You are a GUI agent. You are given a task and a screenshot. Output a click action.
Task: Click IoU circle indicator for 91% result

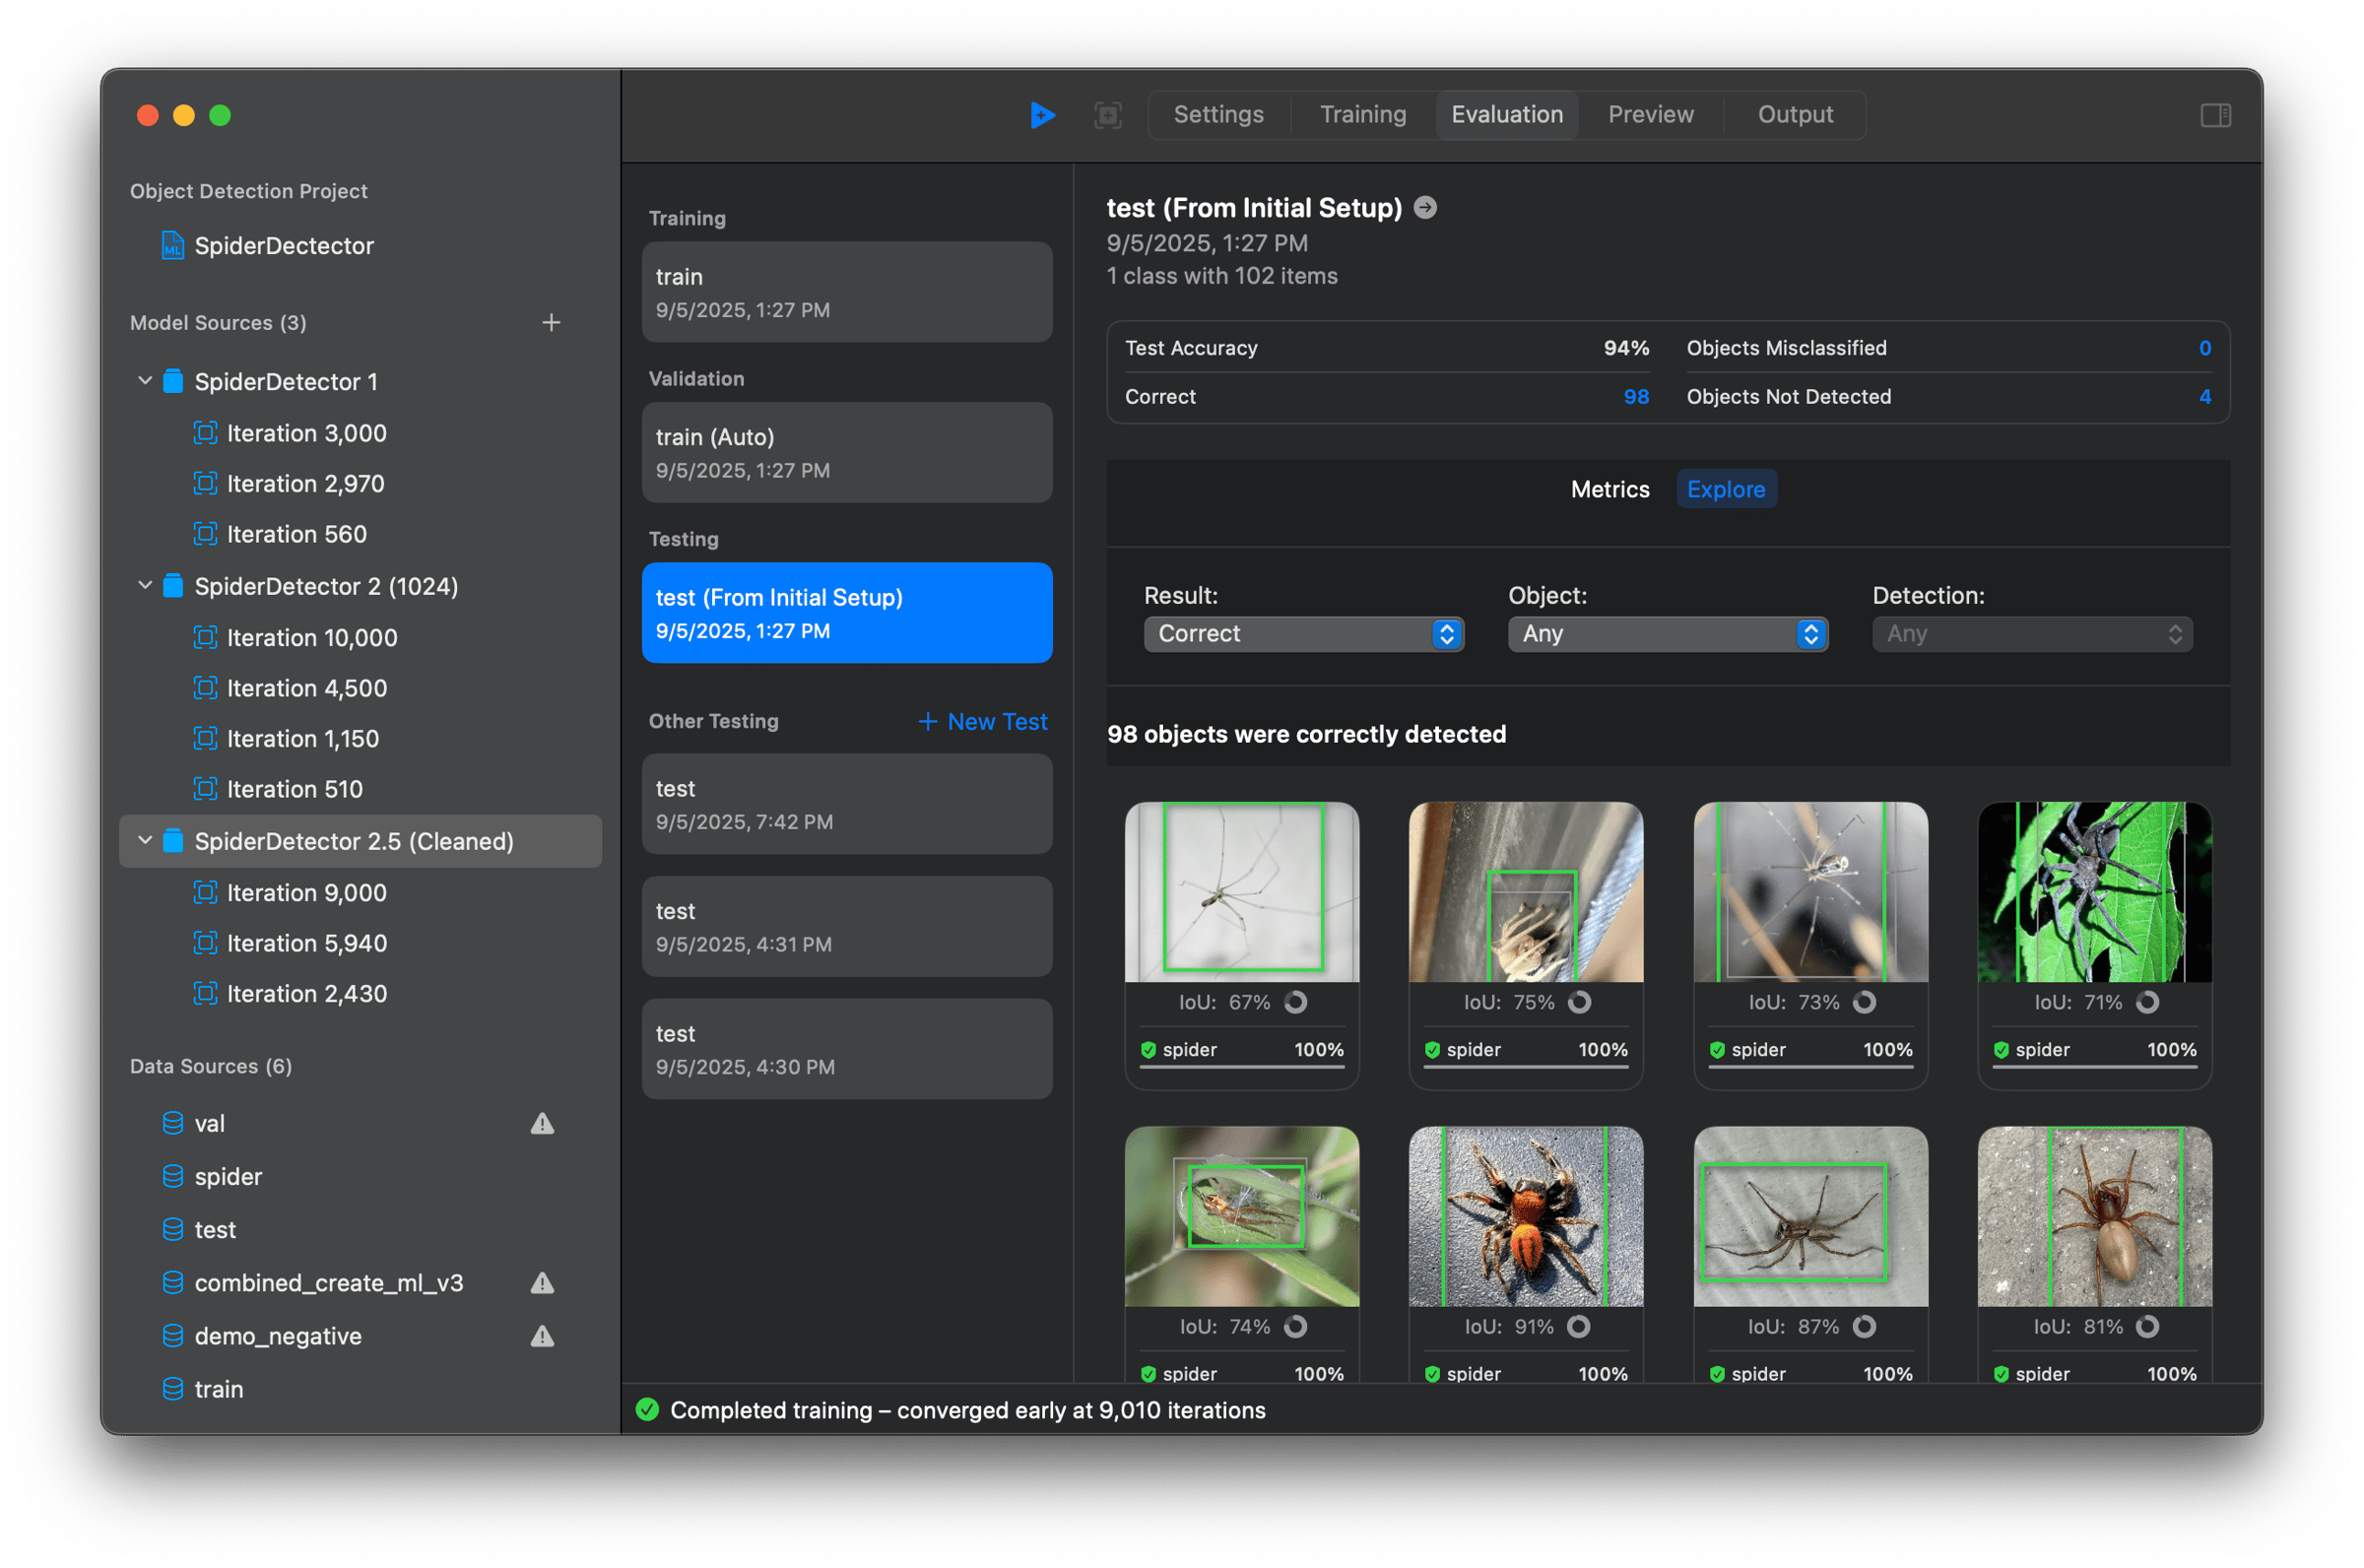1578,1327
